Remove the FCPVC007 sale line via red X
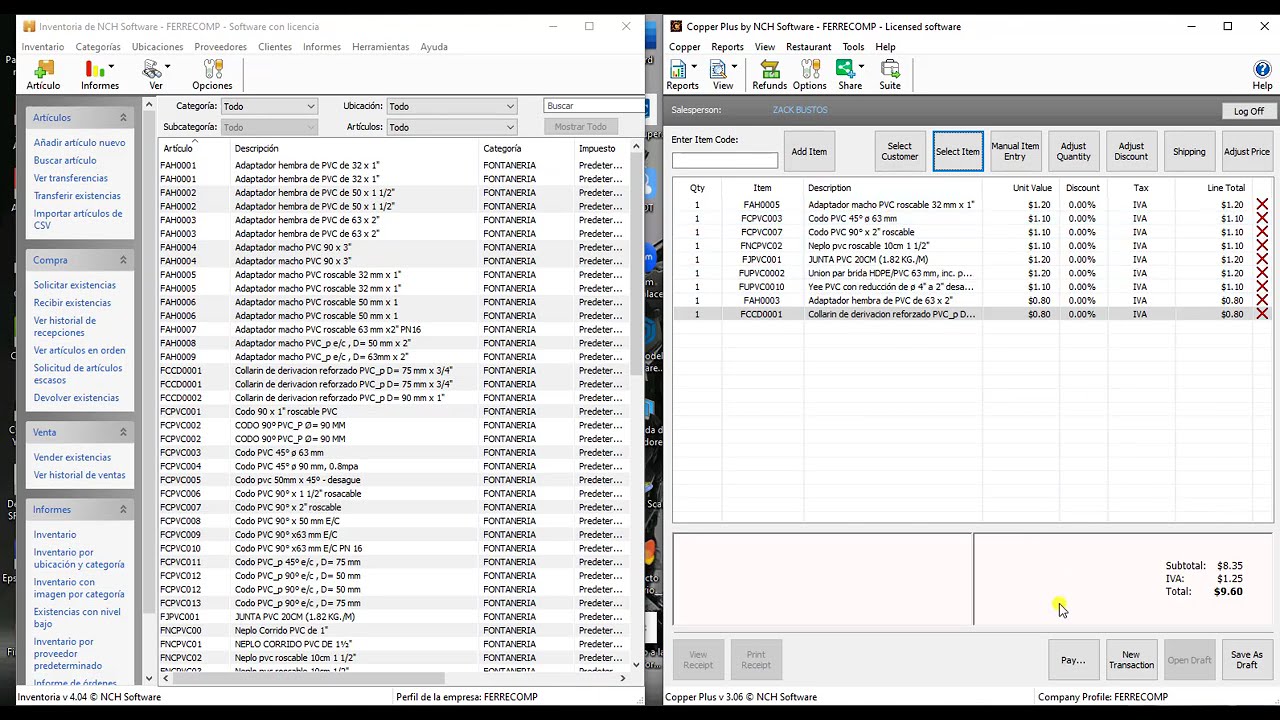1280x720 pixels. pos(1262,232)
